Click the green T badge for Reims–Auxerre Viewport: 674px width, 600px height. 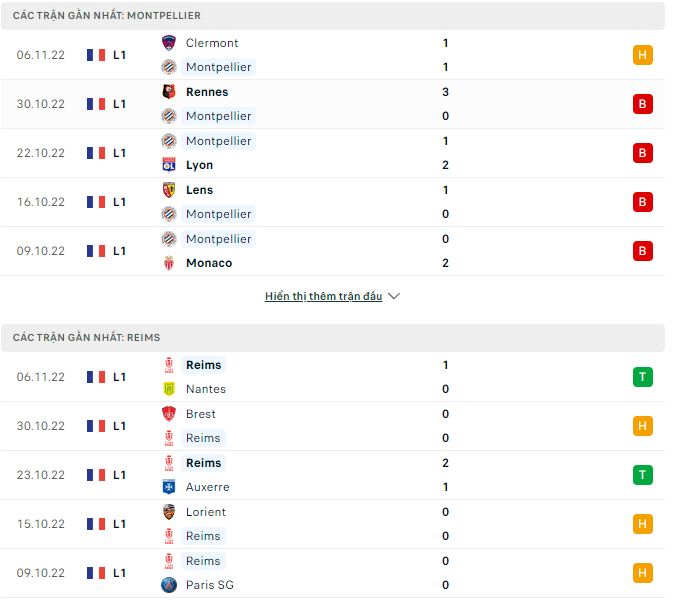point(642,475)
